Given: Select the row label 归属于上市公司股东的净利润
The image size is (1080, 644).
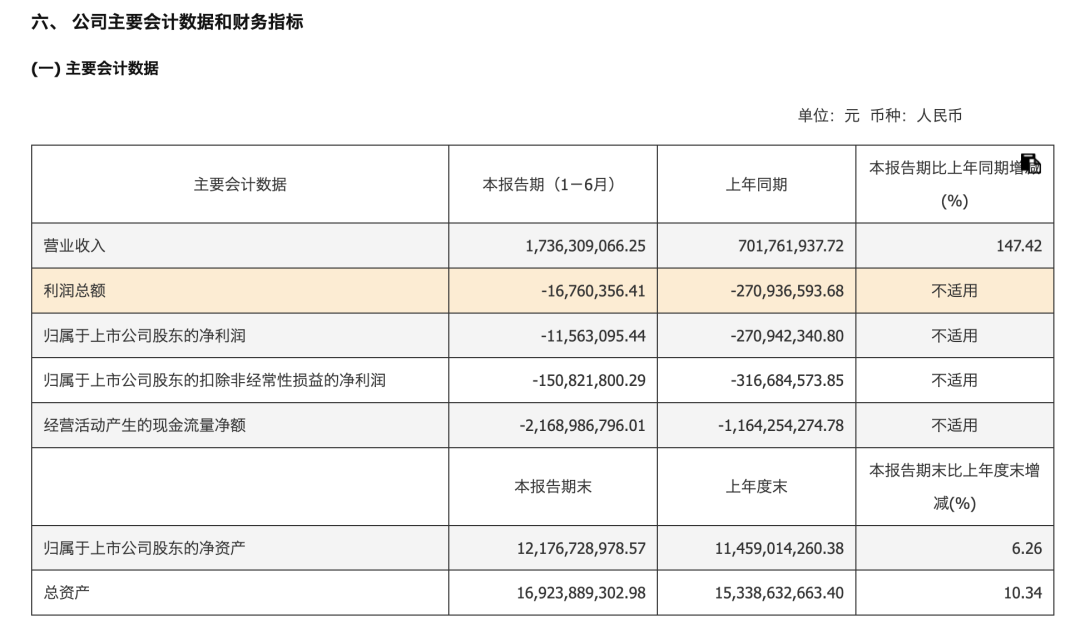Looking at the screenshot, I should (145, 335).
